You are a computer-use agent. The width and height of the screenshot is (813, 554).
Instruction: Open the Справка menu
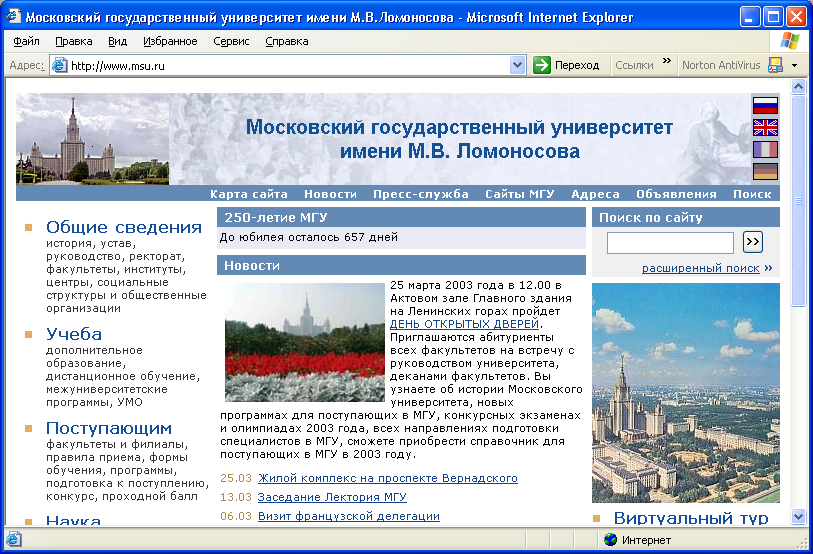[x=287, y=41]
